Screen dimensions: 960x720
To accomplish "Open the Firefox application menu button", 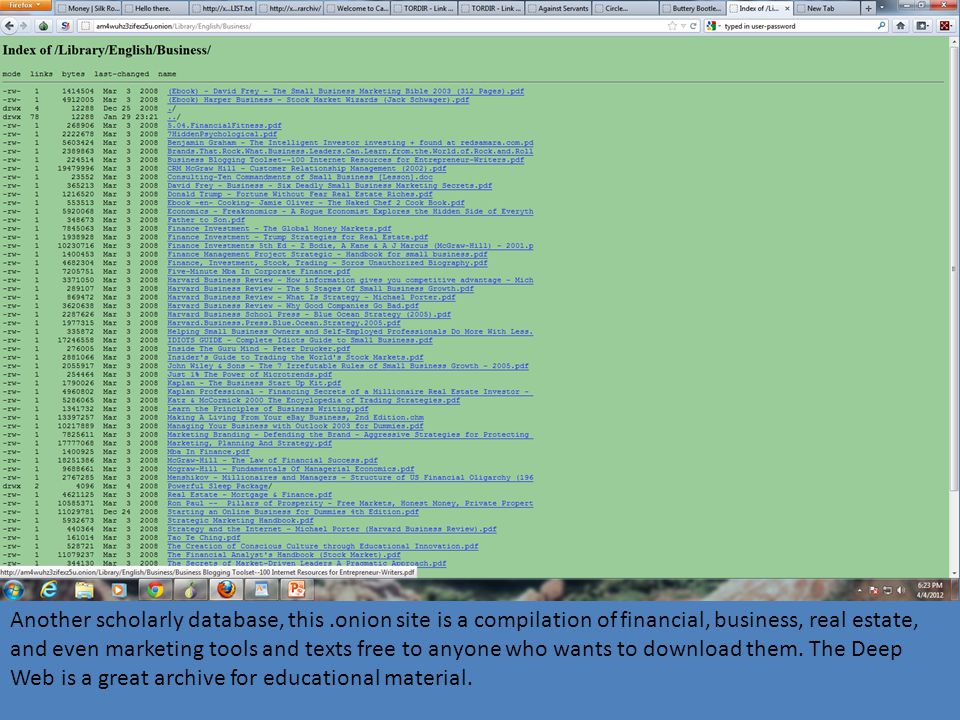I will click(x=25, y=5).
